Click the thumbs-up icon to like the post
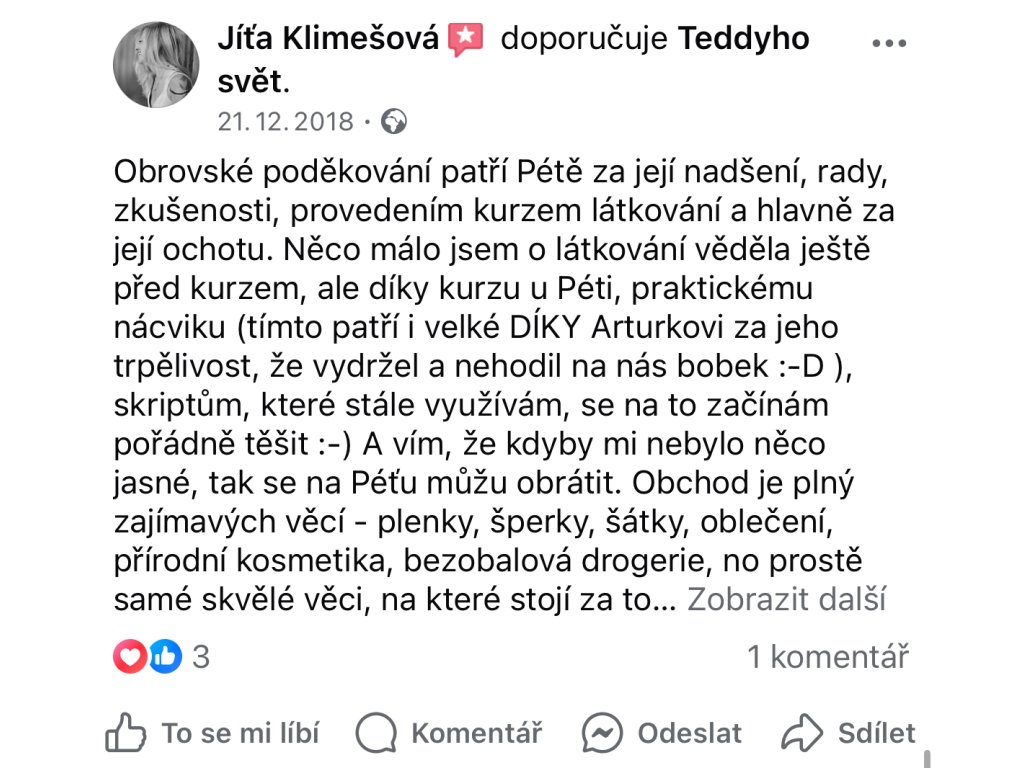The width and height of the screenshot is (1024, 768). pyautogui.click(x=125, y=733)
